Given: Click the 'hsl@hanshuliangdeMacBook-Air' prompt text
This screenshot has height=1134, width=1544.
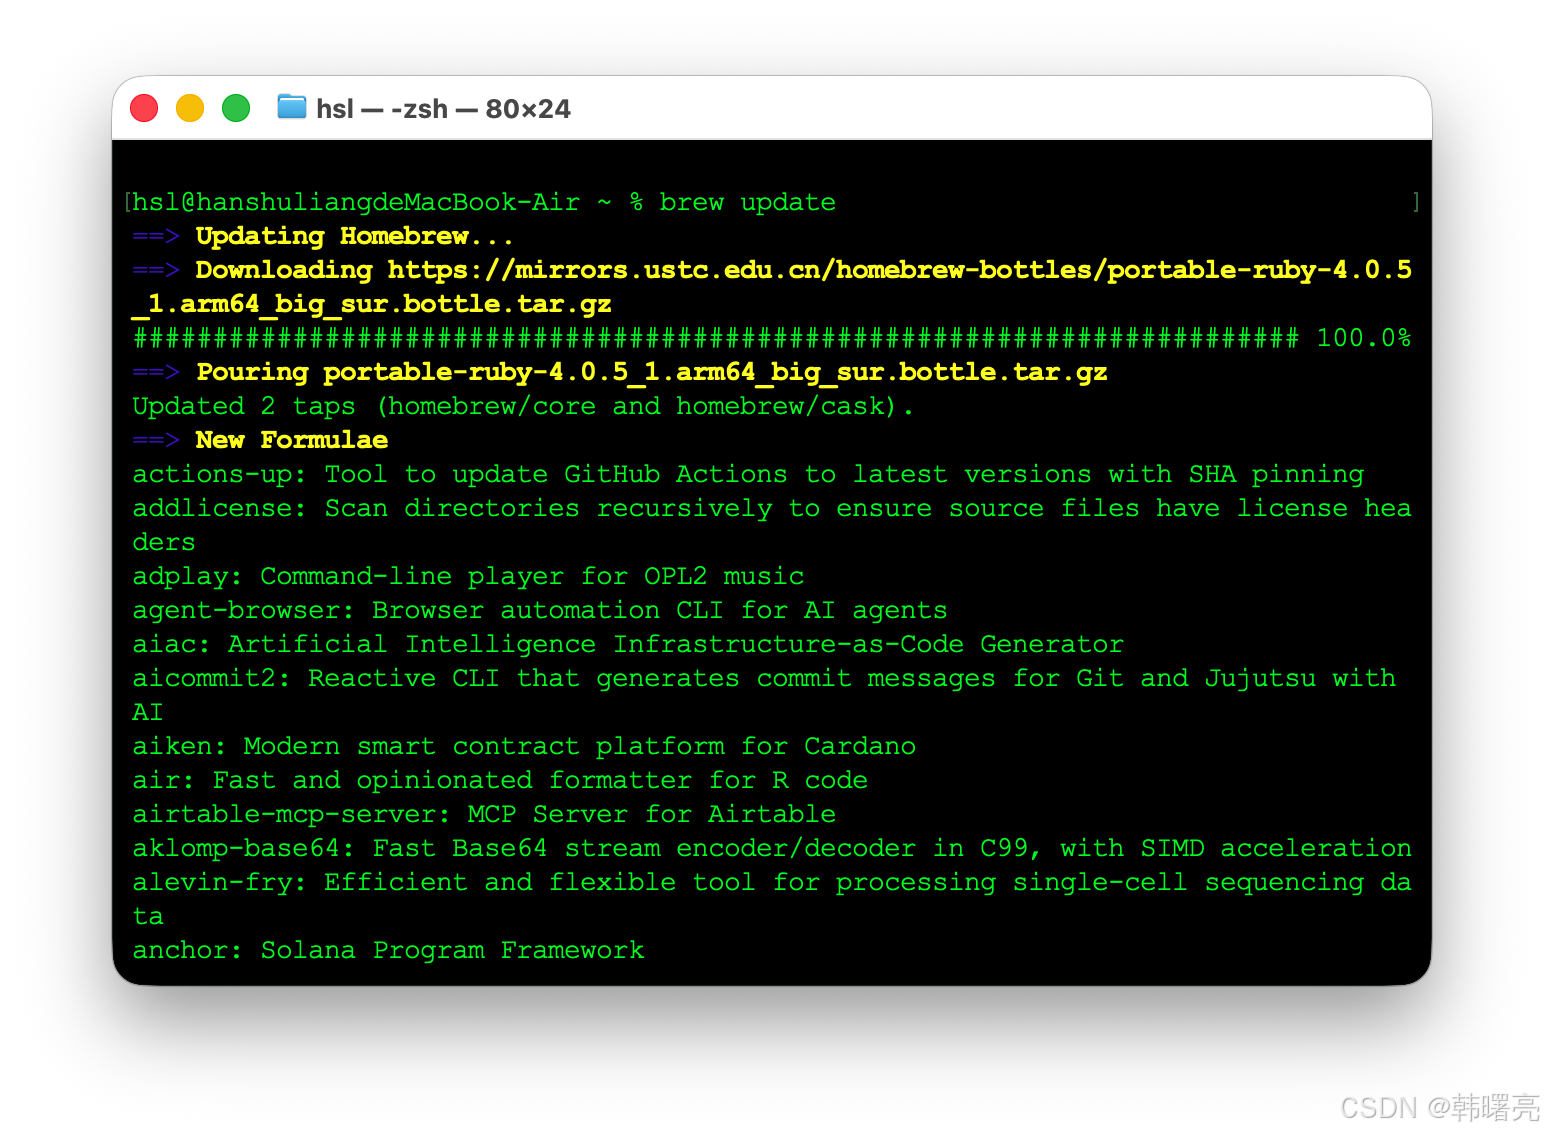Looking at the screenshot, I should click(356, 202).
